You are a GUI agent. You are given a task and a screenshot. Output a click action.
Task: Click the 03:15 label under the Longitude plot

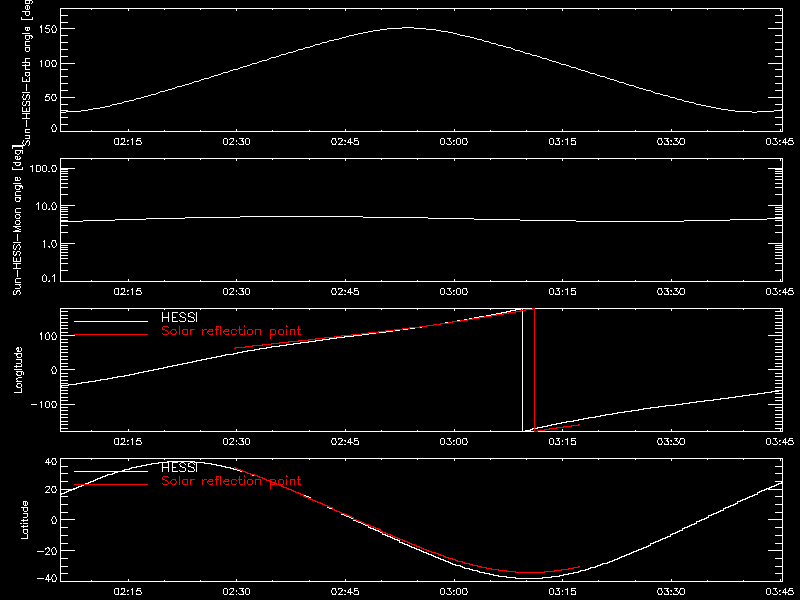point(562,442)
